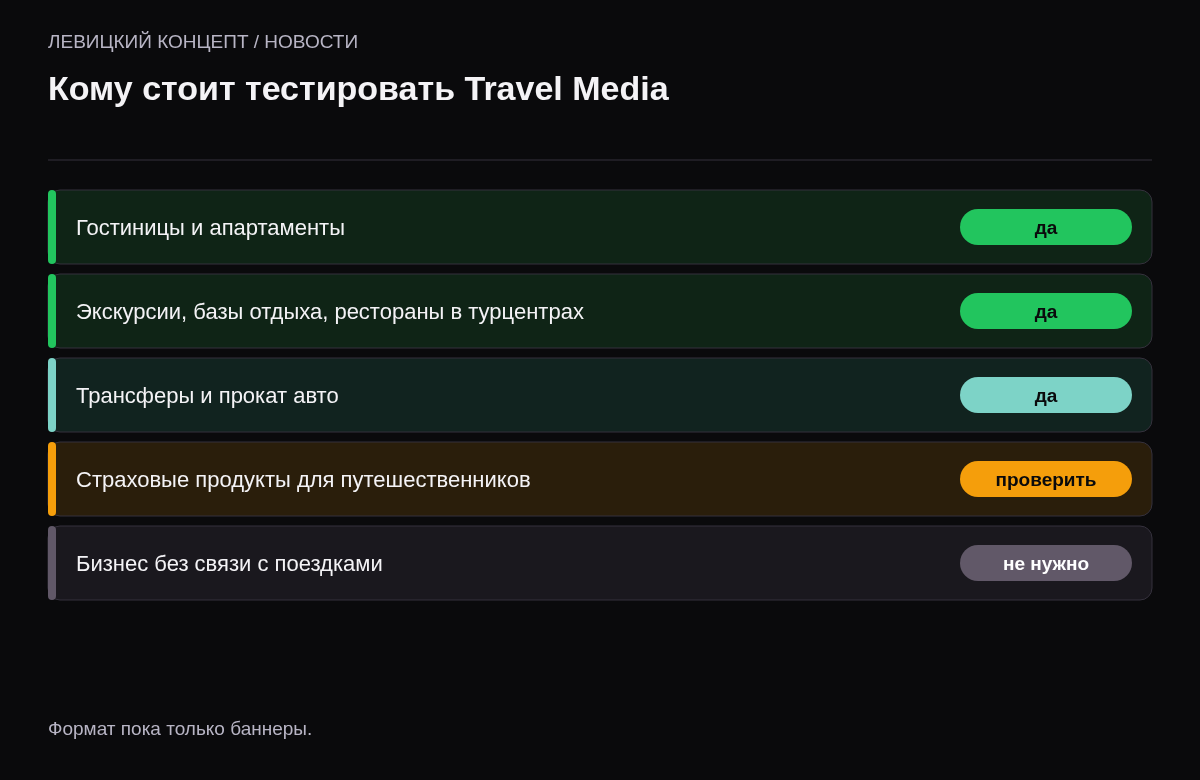1200x780 pixels.
Task: Click the да badge for Экскурсии row
Action: pyautogui.click(x=1046, y=311)
